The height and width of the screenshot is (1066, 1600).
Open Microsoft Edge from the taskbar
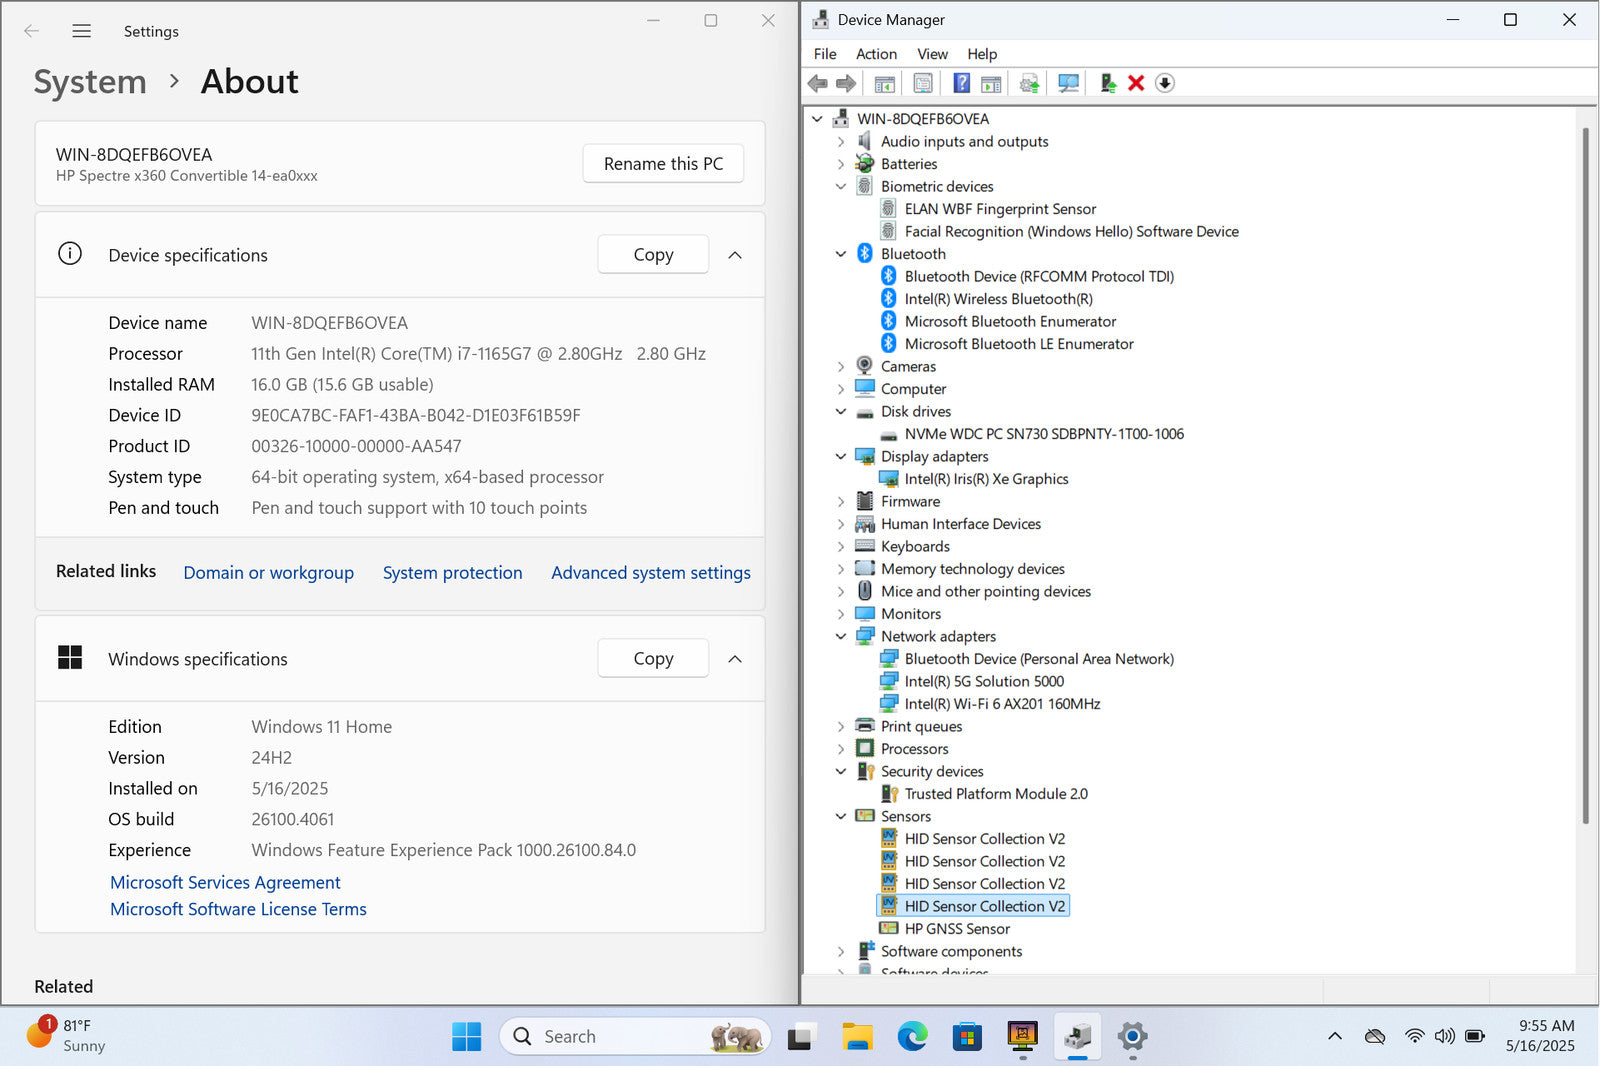[912, 1037]
